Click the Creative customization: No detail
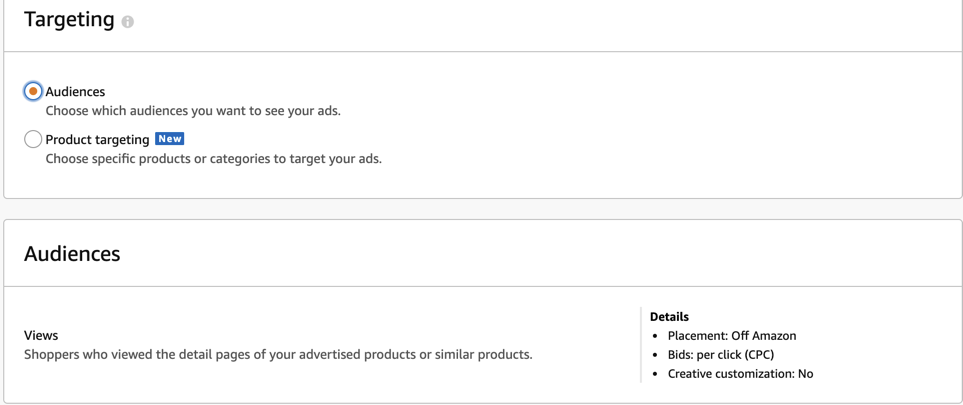The width and height of the screenshot is (963, 405). coord(741,374)
